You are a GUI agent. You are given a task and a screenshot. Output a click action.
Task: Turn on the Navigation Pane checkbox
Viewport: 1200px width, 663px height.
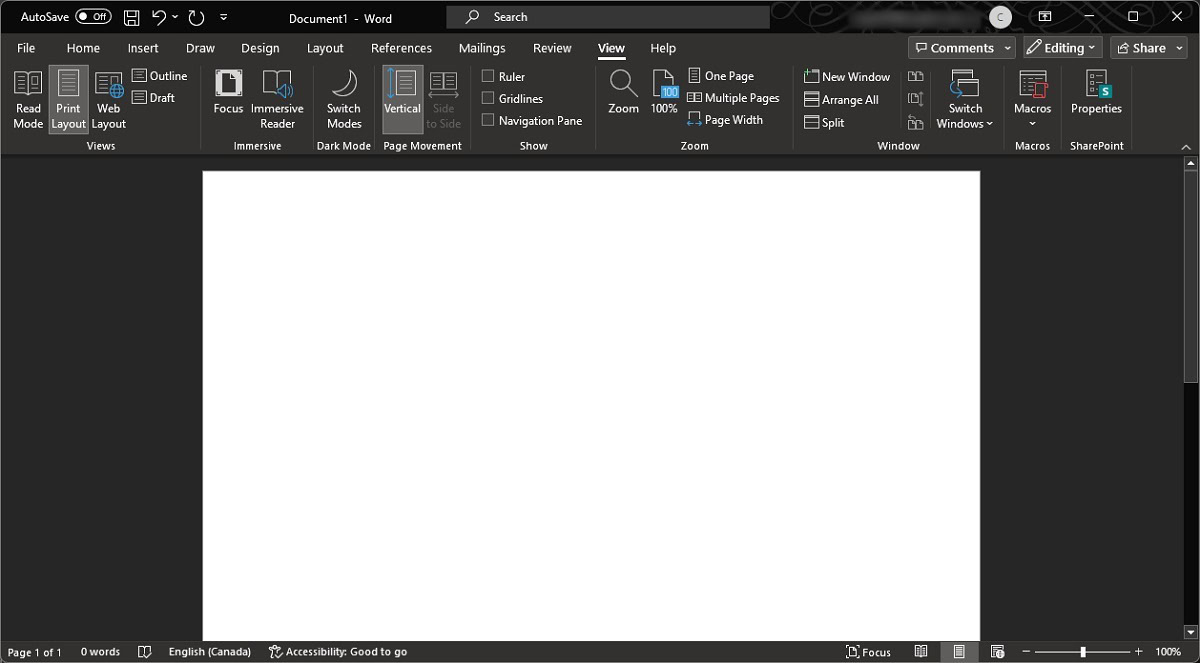488,121
